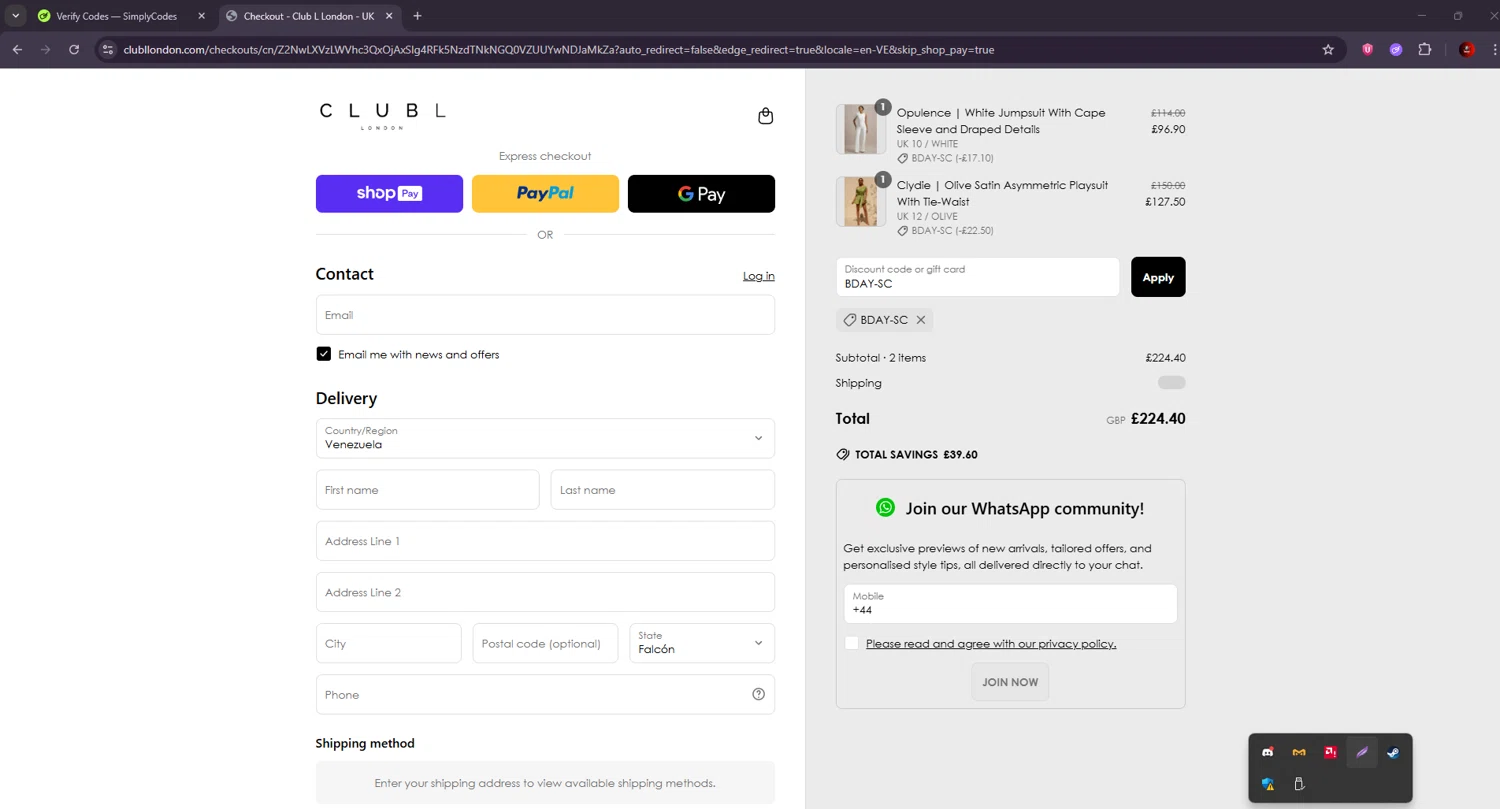
Task: Open the browser Extensions puzzle icon
Action: click(1425, 49)
